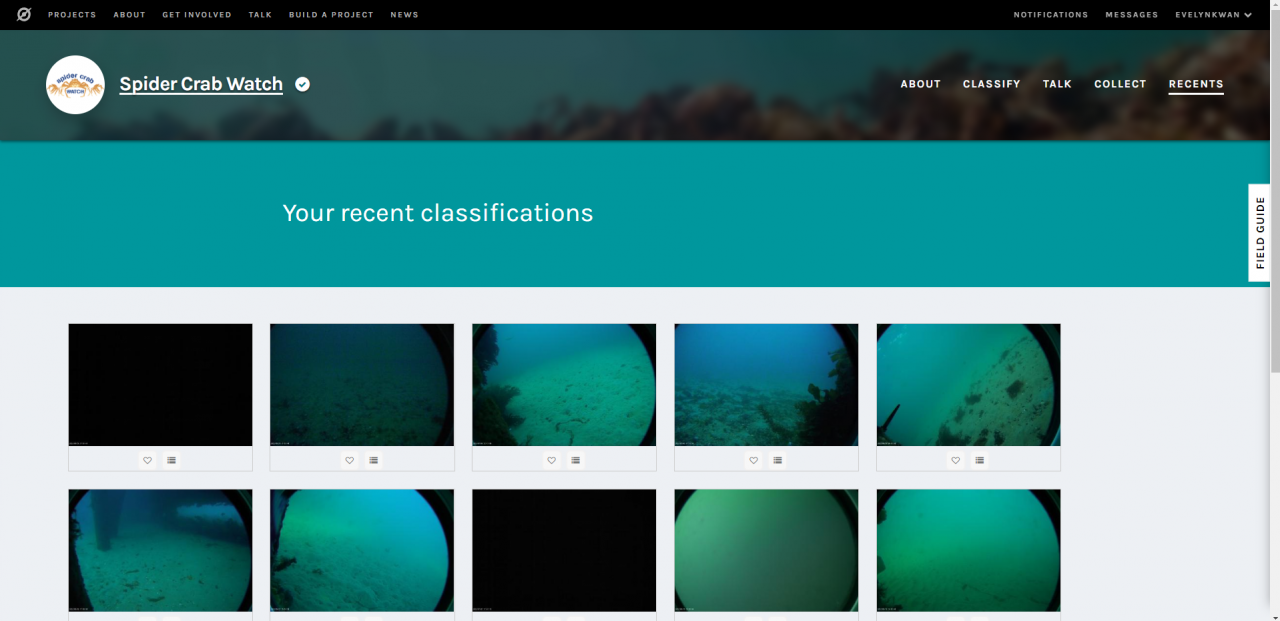The height and width of the screenshot is (621, 1280).
Task: Open the first top-row thumbnail, the black image
Action: click(x=160, y=385)
